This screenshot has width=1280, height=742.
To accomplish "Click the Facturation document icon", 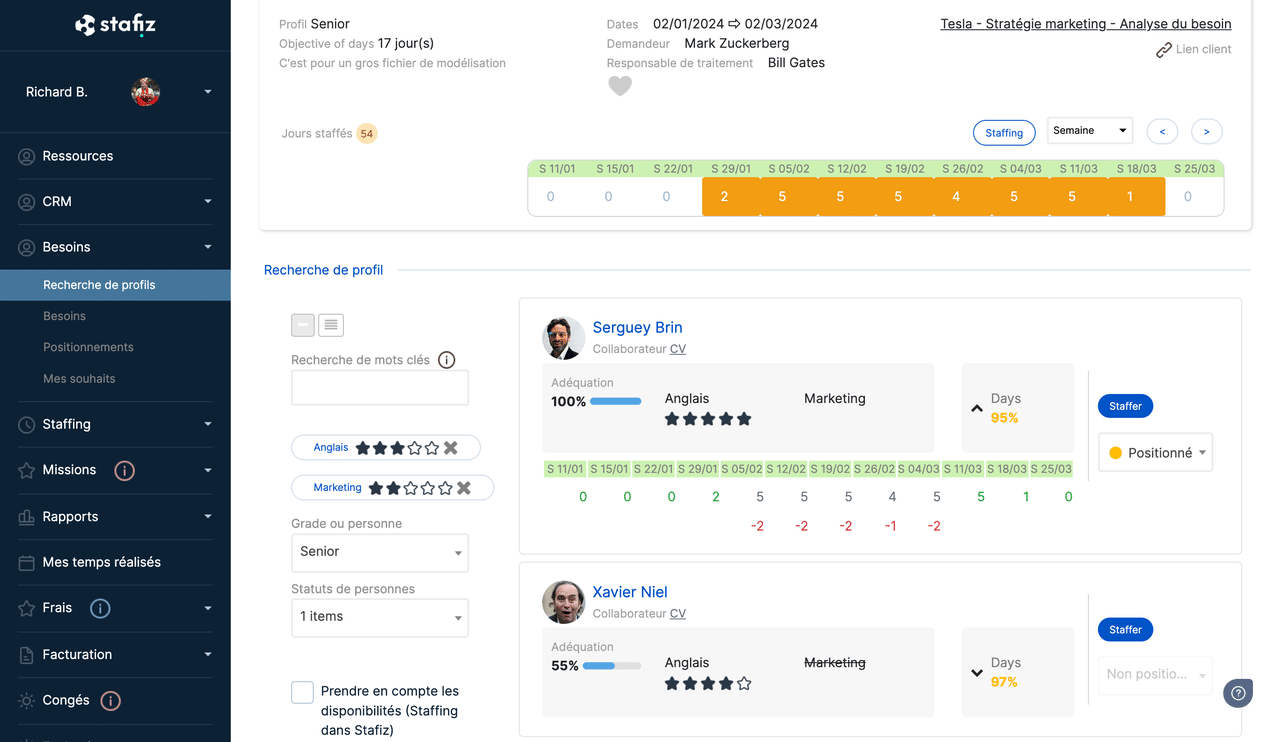I will (x=27, y=655).
